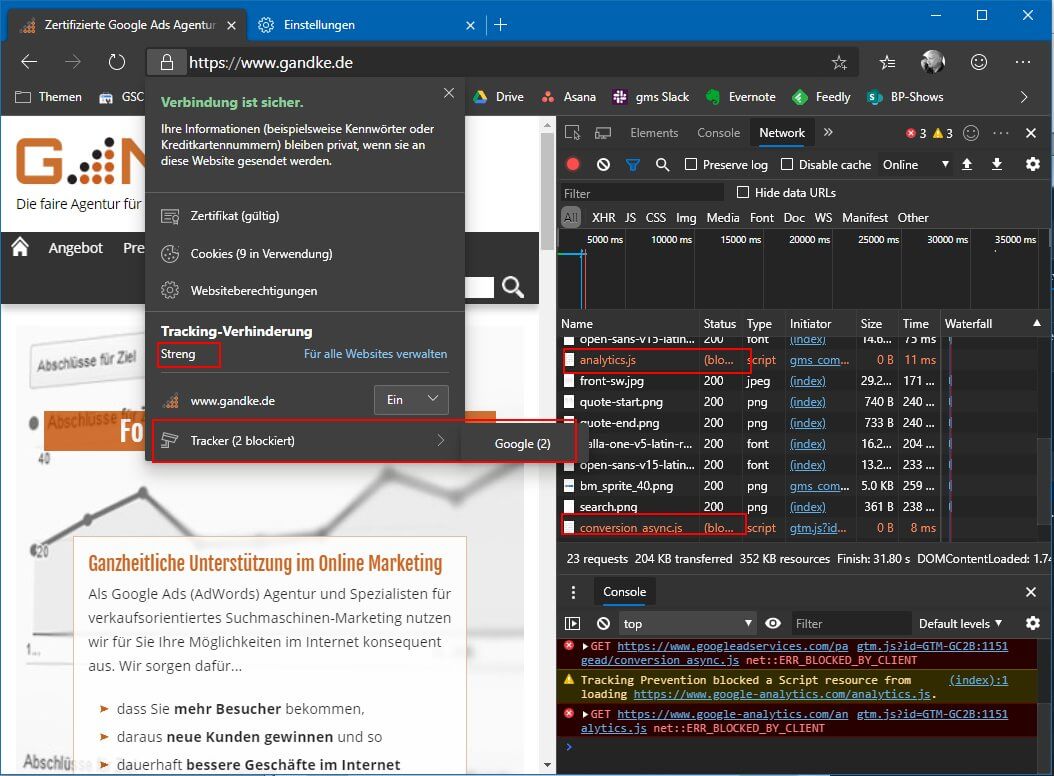The image size is (1054, 776).
Task: Import HAR file upload arrow
Action: coord(967,164)
